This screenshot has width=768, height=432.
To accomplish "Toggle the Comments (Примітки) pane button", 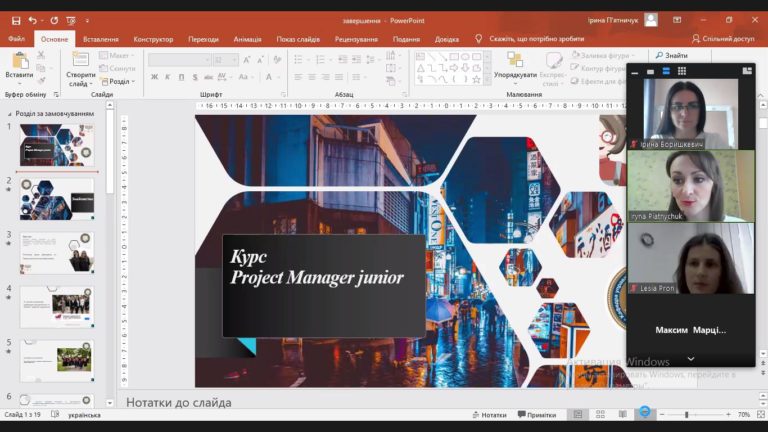I will point(537,415).
